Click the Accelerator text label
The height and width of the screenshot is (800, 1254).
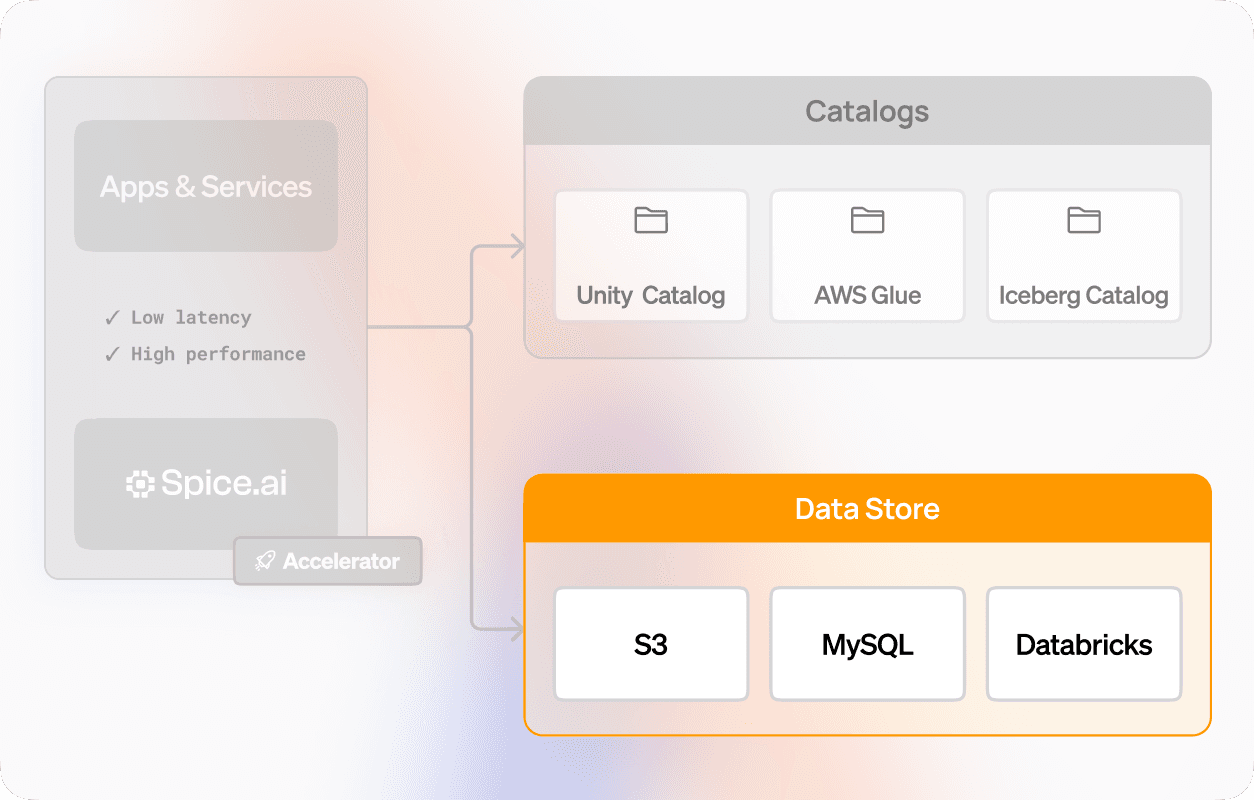(341, 562)
